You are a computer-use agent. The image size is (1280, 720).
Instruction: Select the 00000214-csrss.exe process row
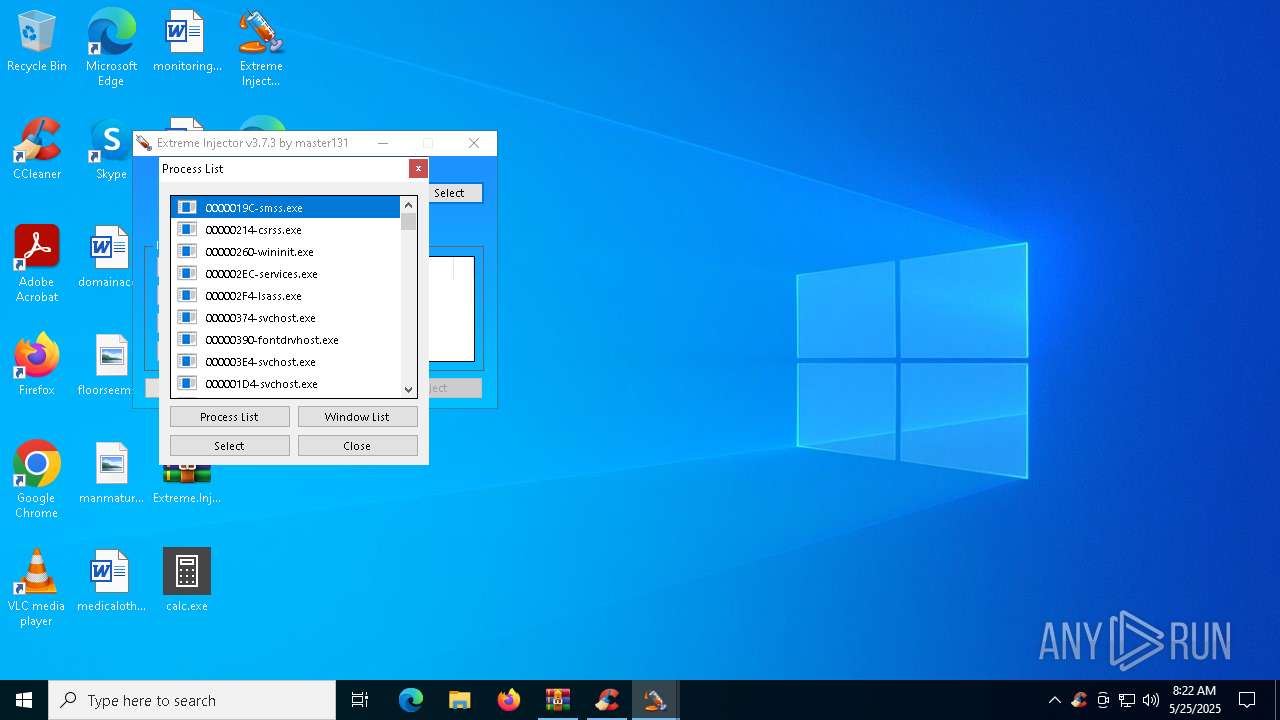(286, 230)
